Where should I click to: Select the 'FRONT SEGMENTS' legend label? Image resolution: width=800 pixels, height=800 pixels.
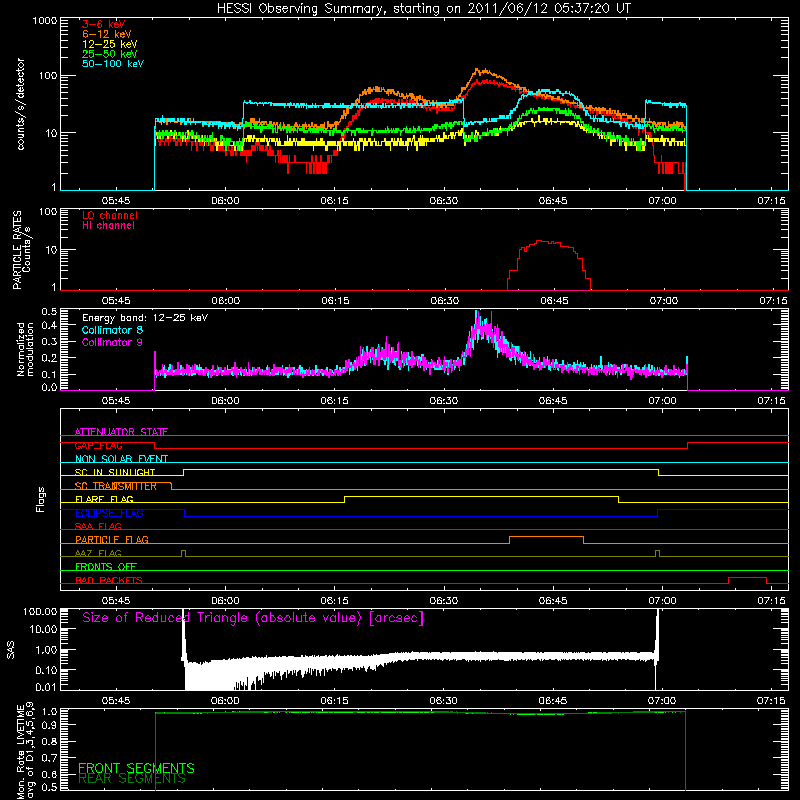(x=136, y=768)
